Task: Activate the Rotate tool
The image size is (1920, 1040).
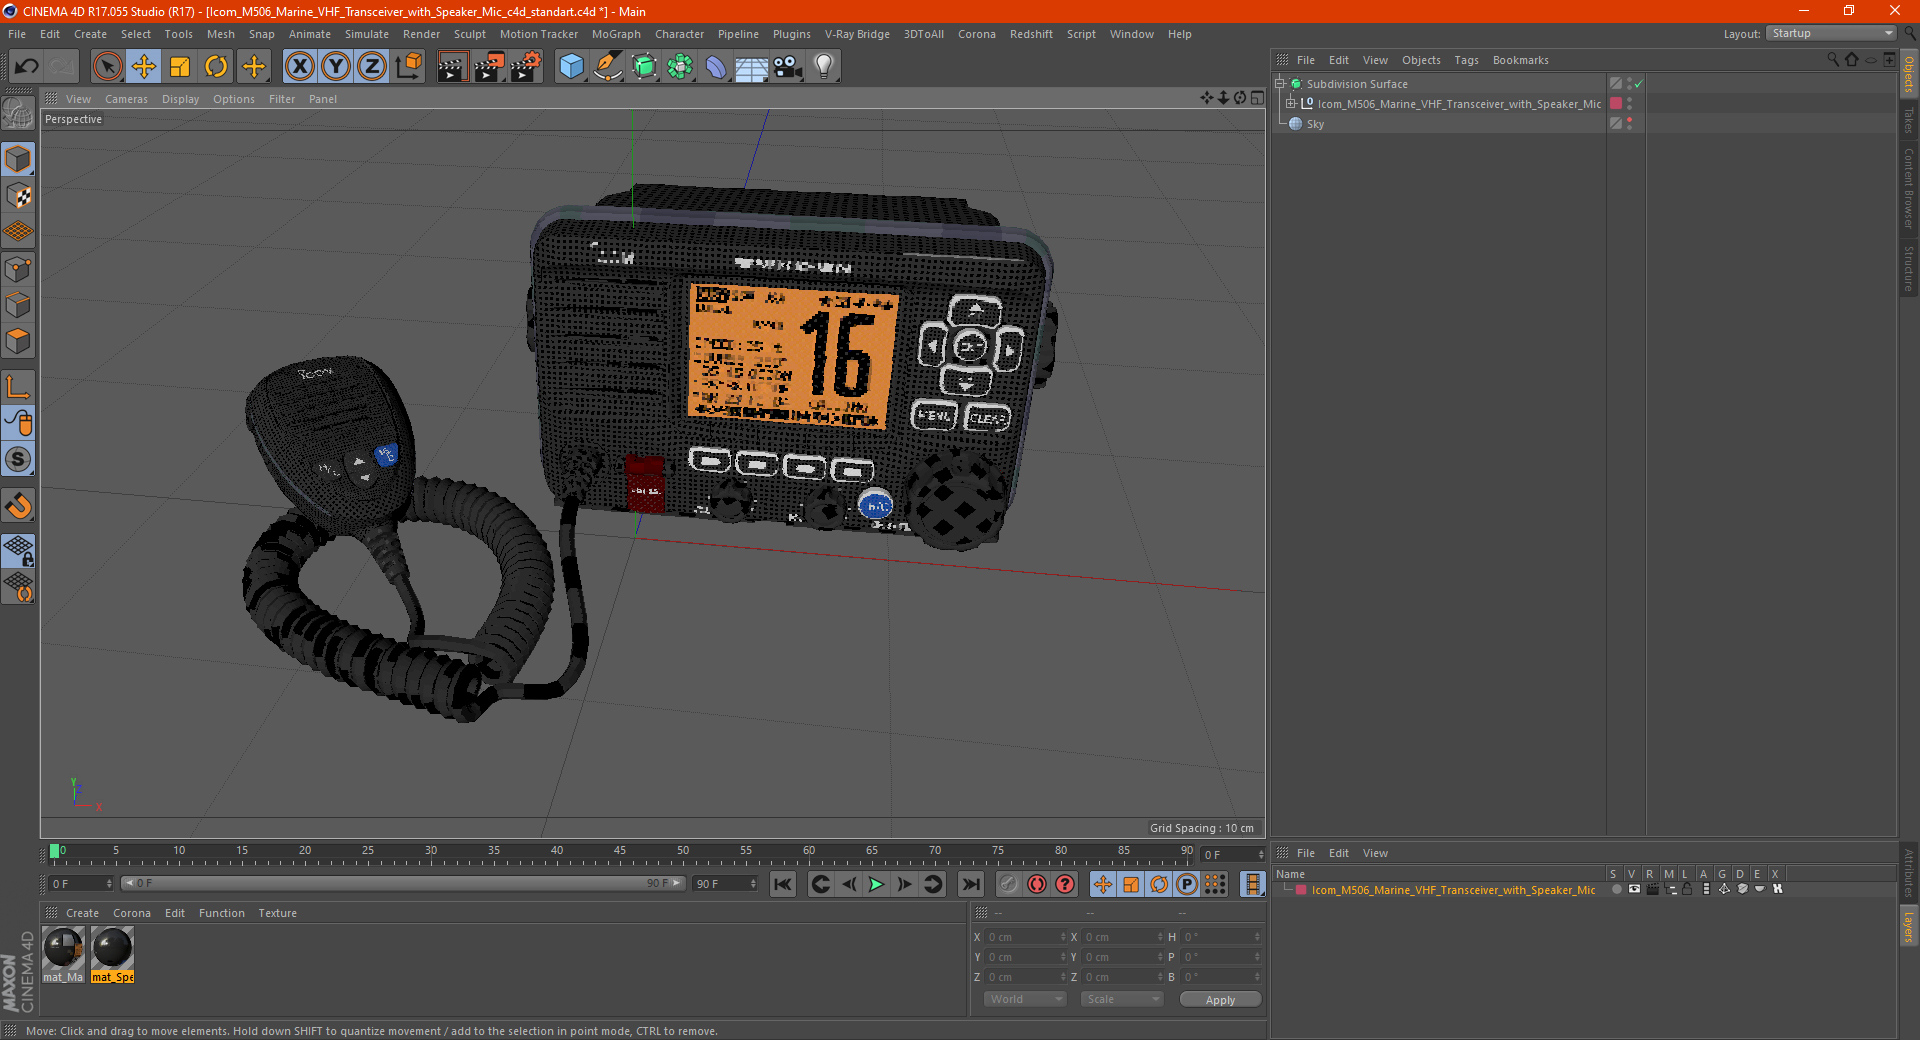Action: coord(216,67)
